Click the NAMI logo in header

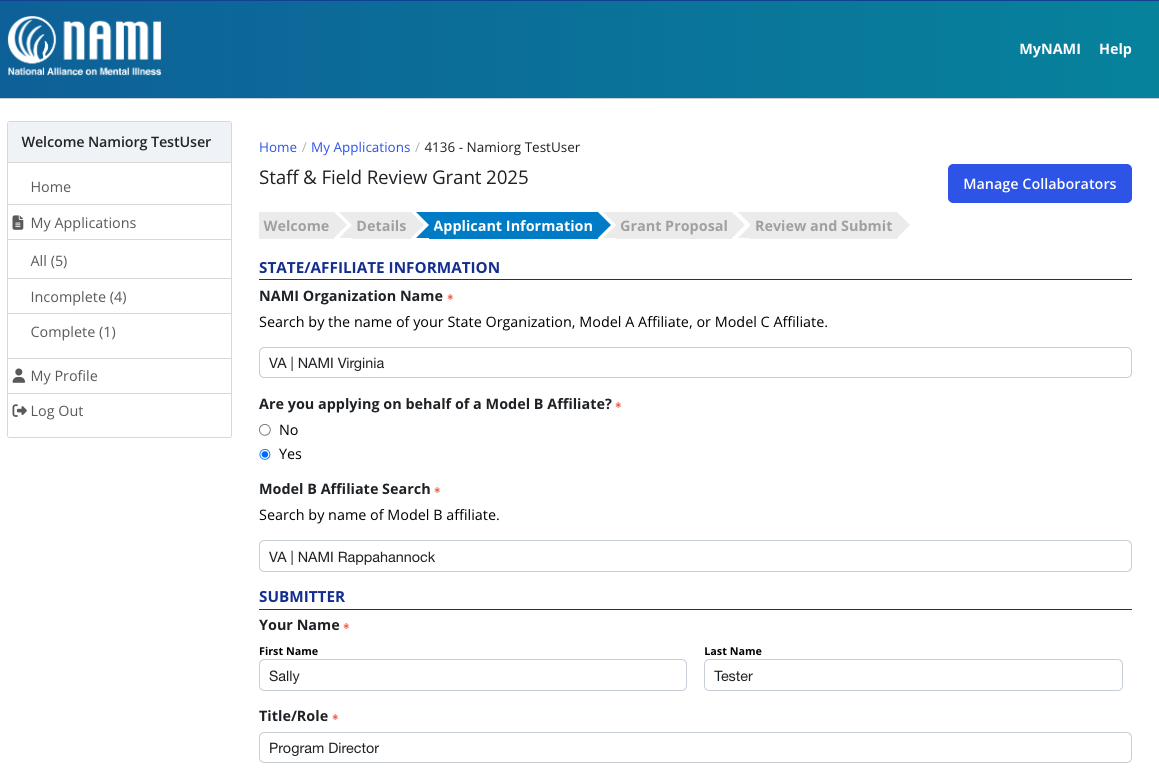84,46
